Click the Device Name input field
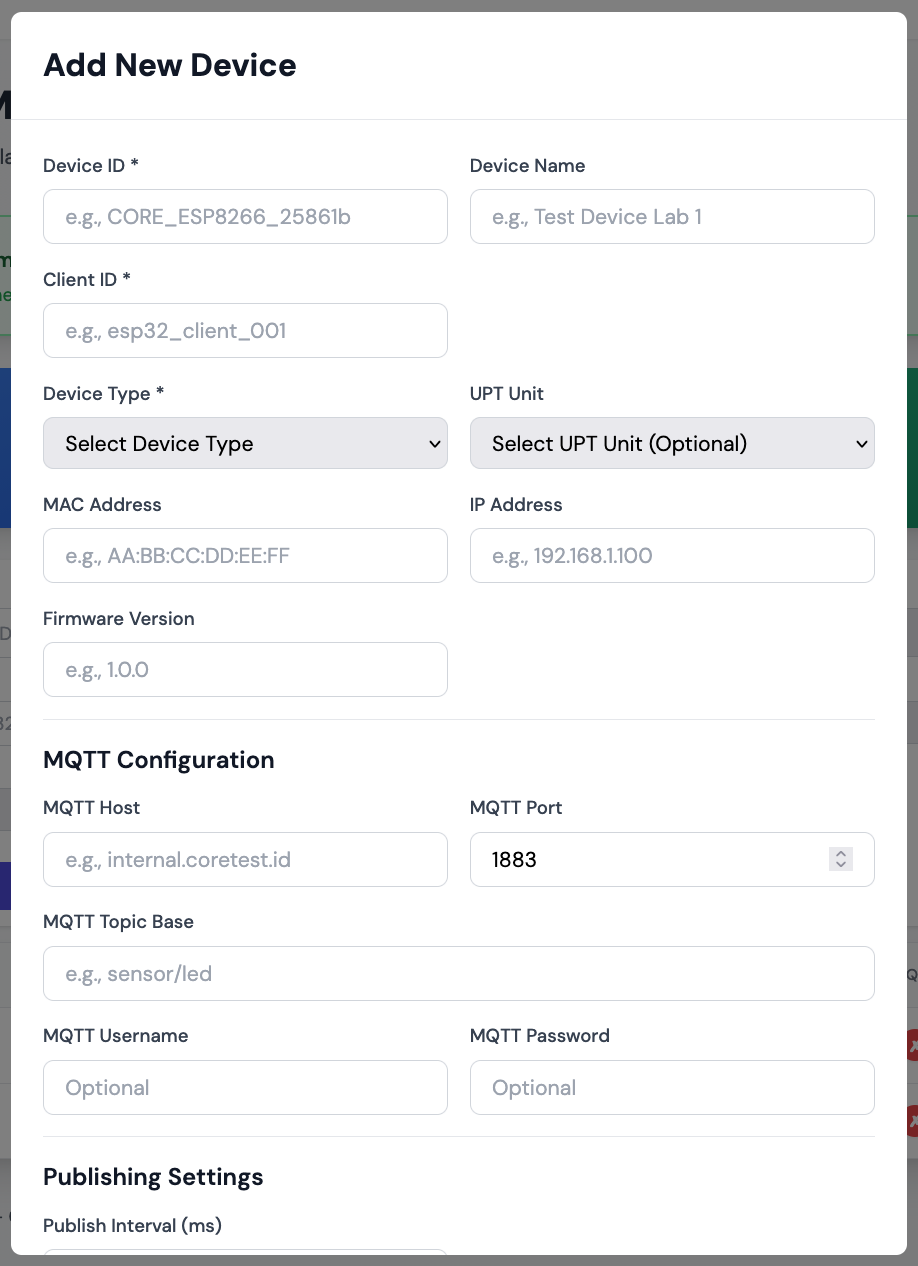Image resolution: width=918 pixels, height=1266 pixels. point(672,216)
